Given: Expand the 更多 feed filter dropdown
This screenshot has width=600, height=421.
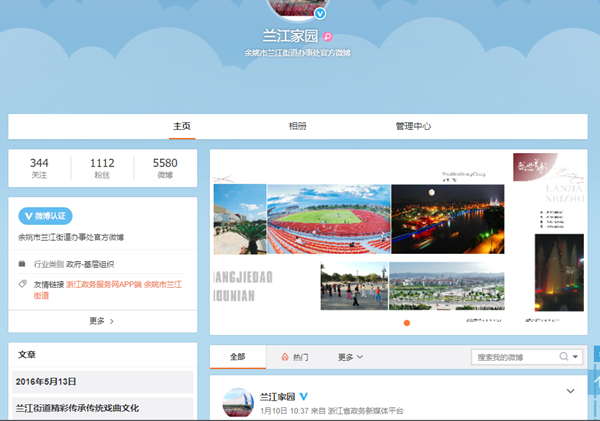Looking at the screenshot, I should (350, 357).
